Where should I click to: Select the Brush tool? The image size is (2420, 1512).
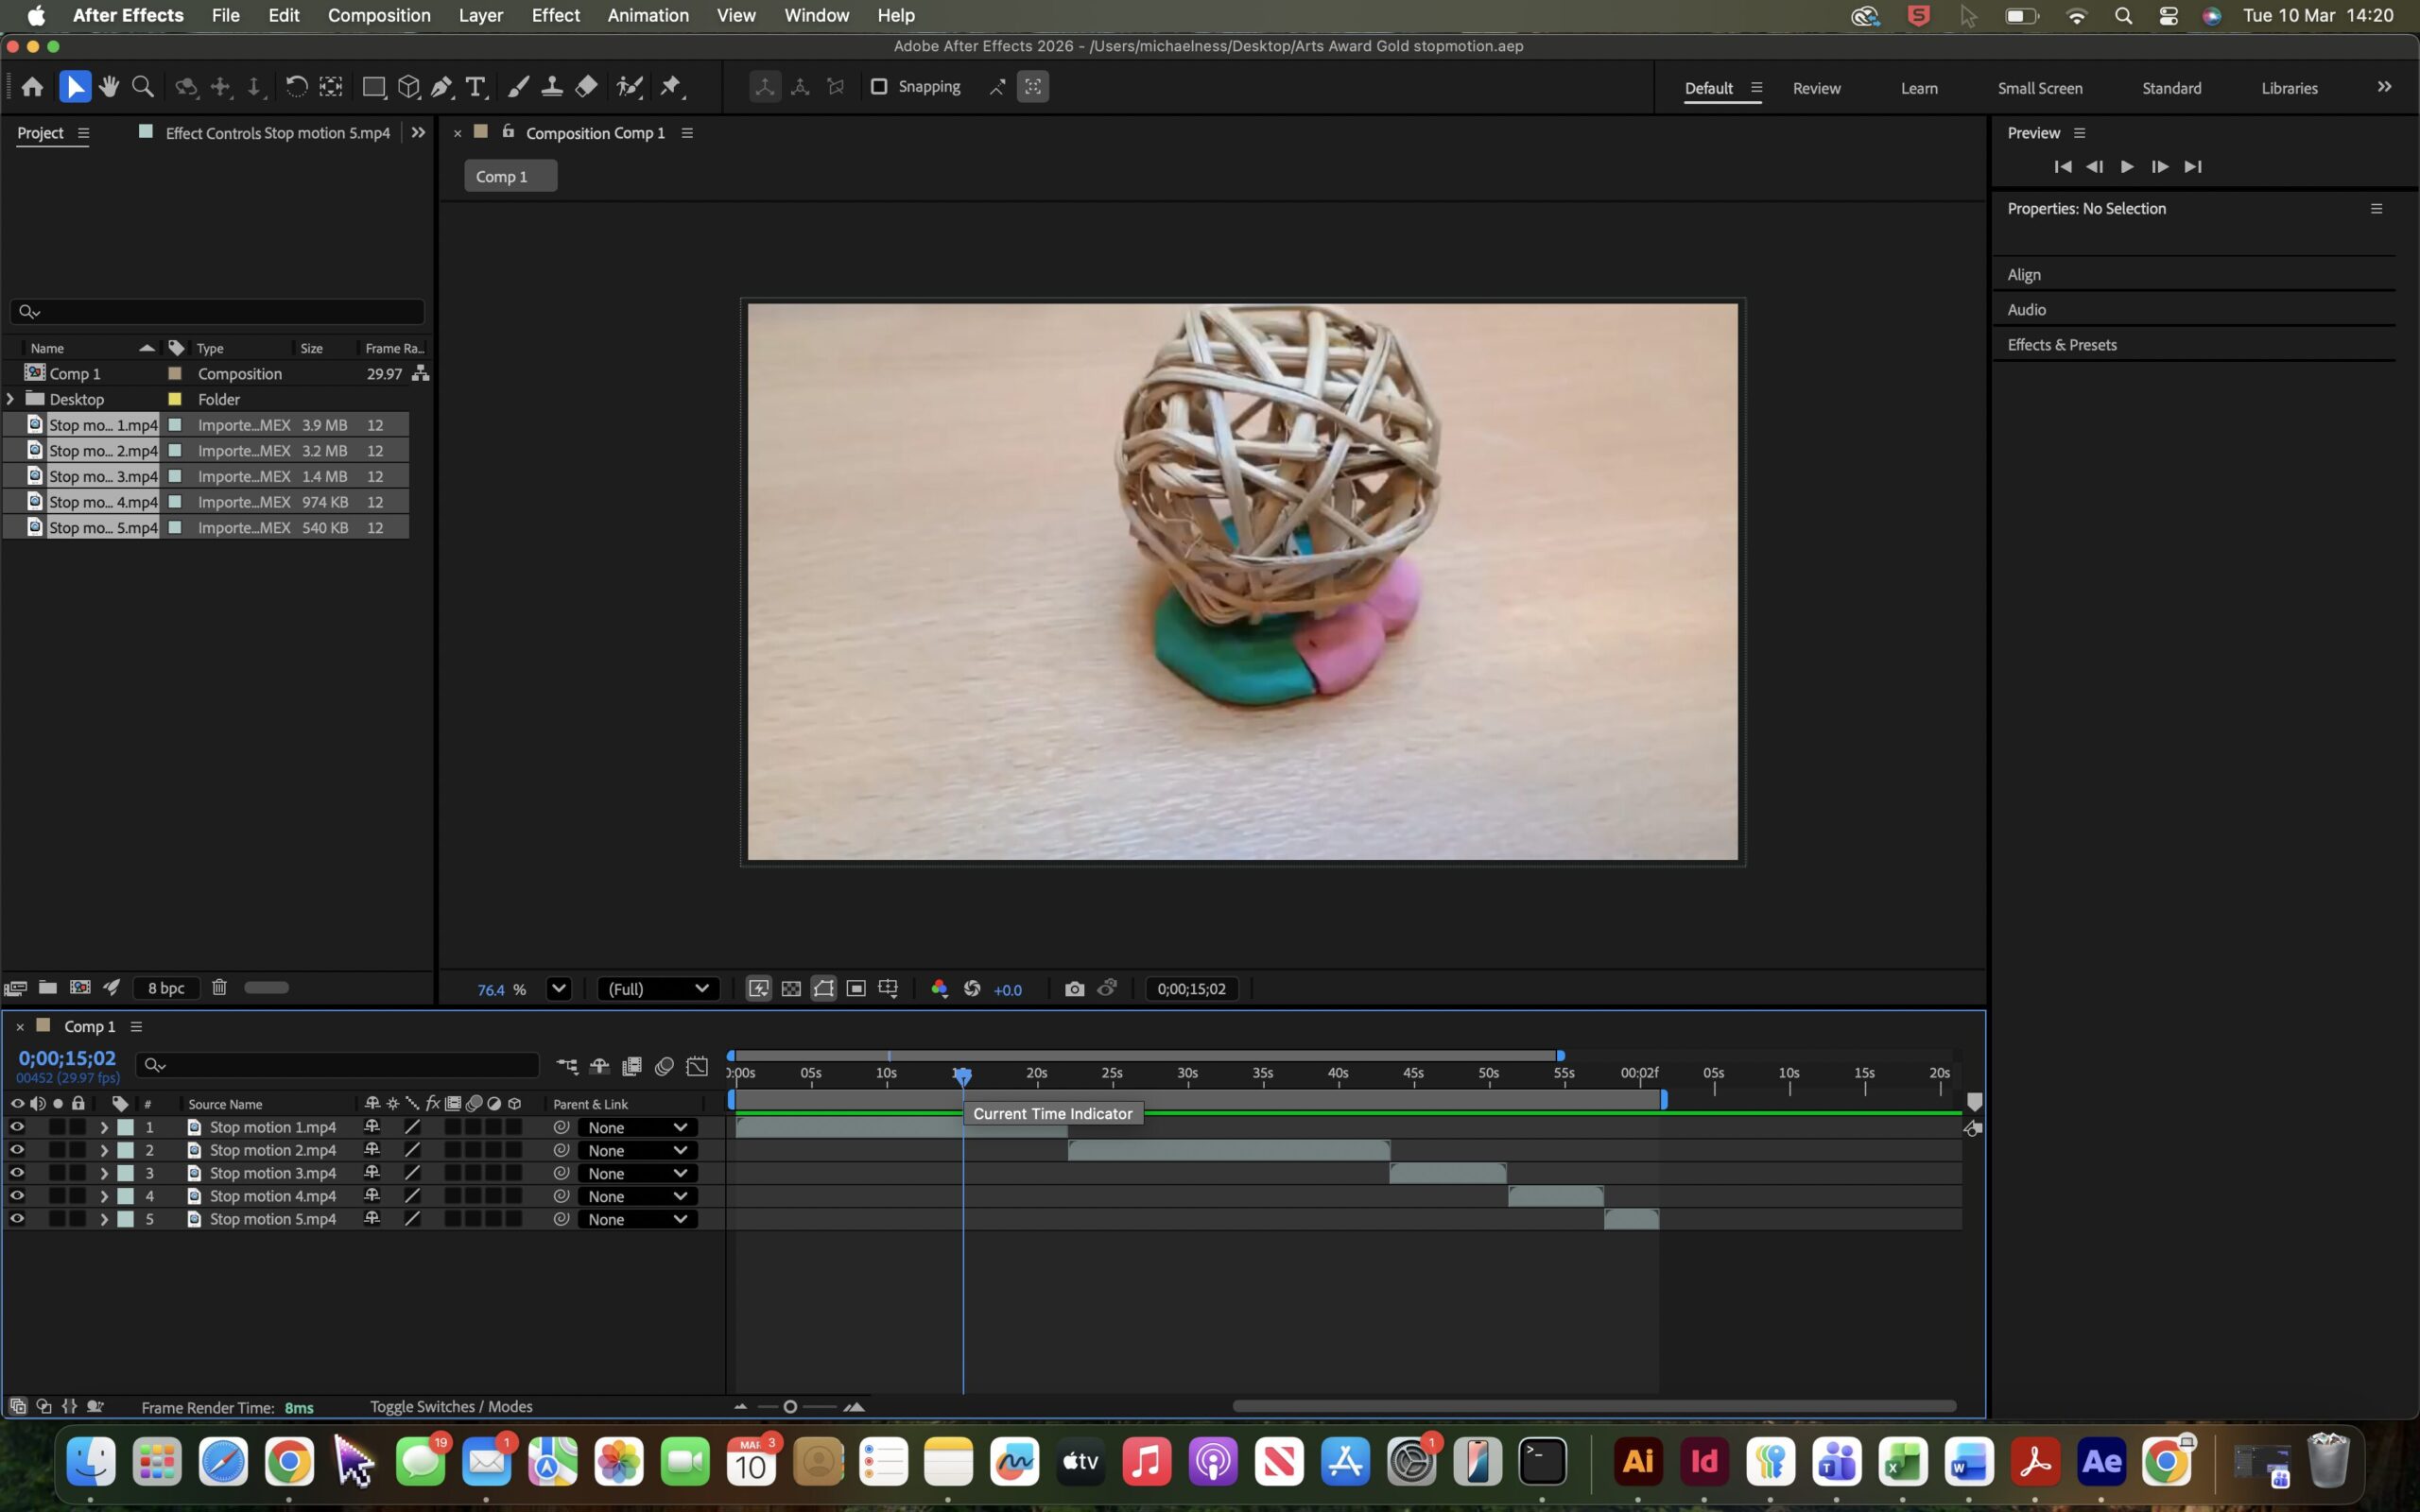(518, 87)
